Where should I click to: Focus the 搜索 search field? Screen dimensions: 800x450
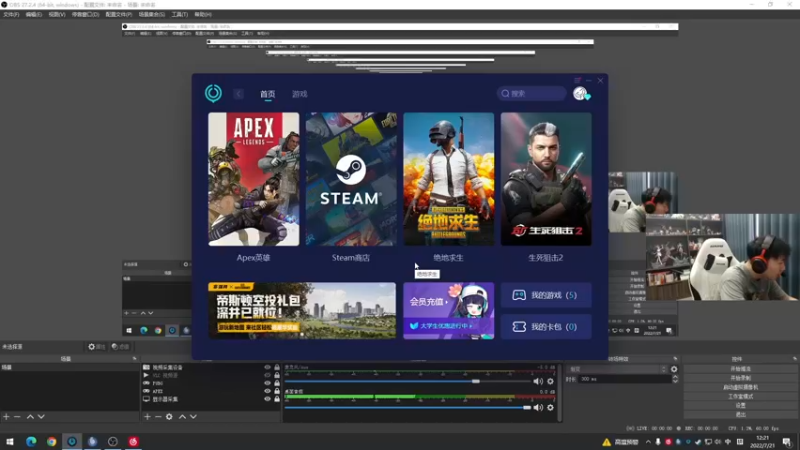click(531, 93)
